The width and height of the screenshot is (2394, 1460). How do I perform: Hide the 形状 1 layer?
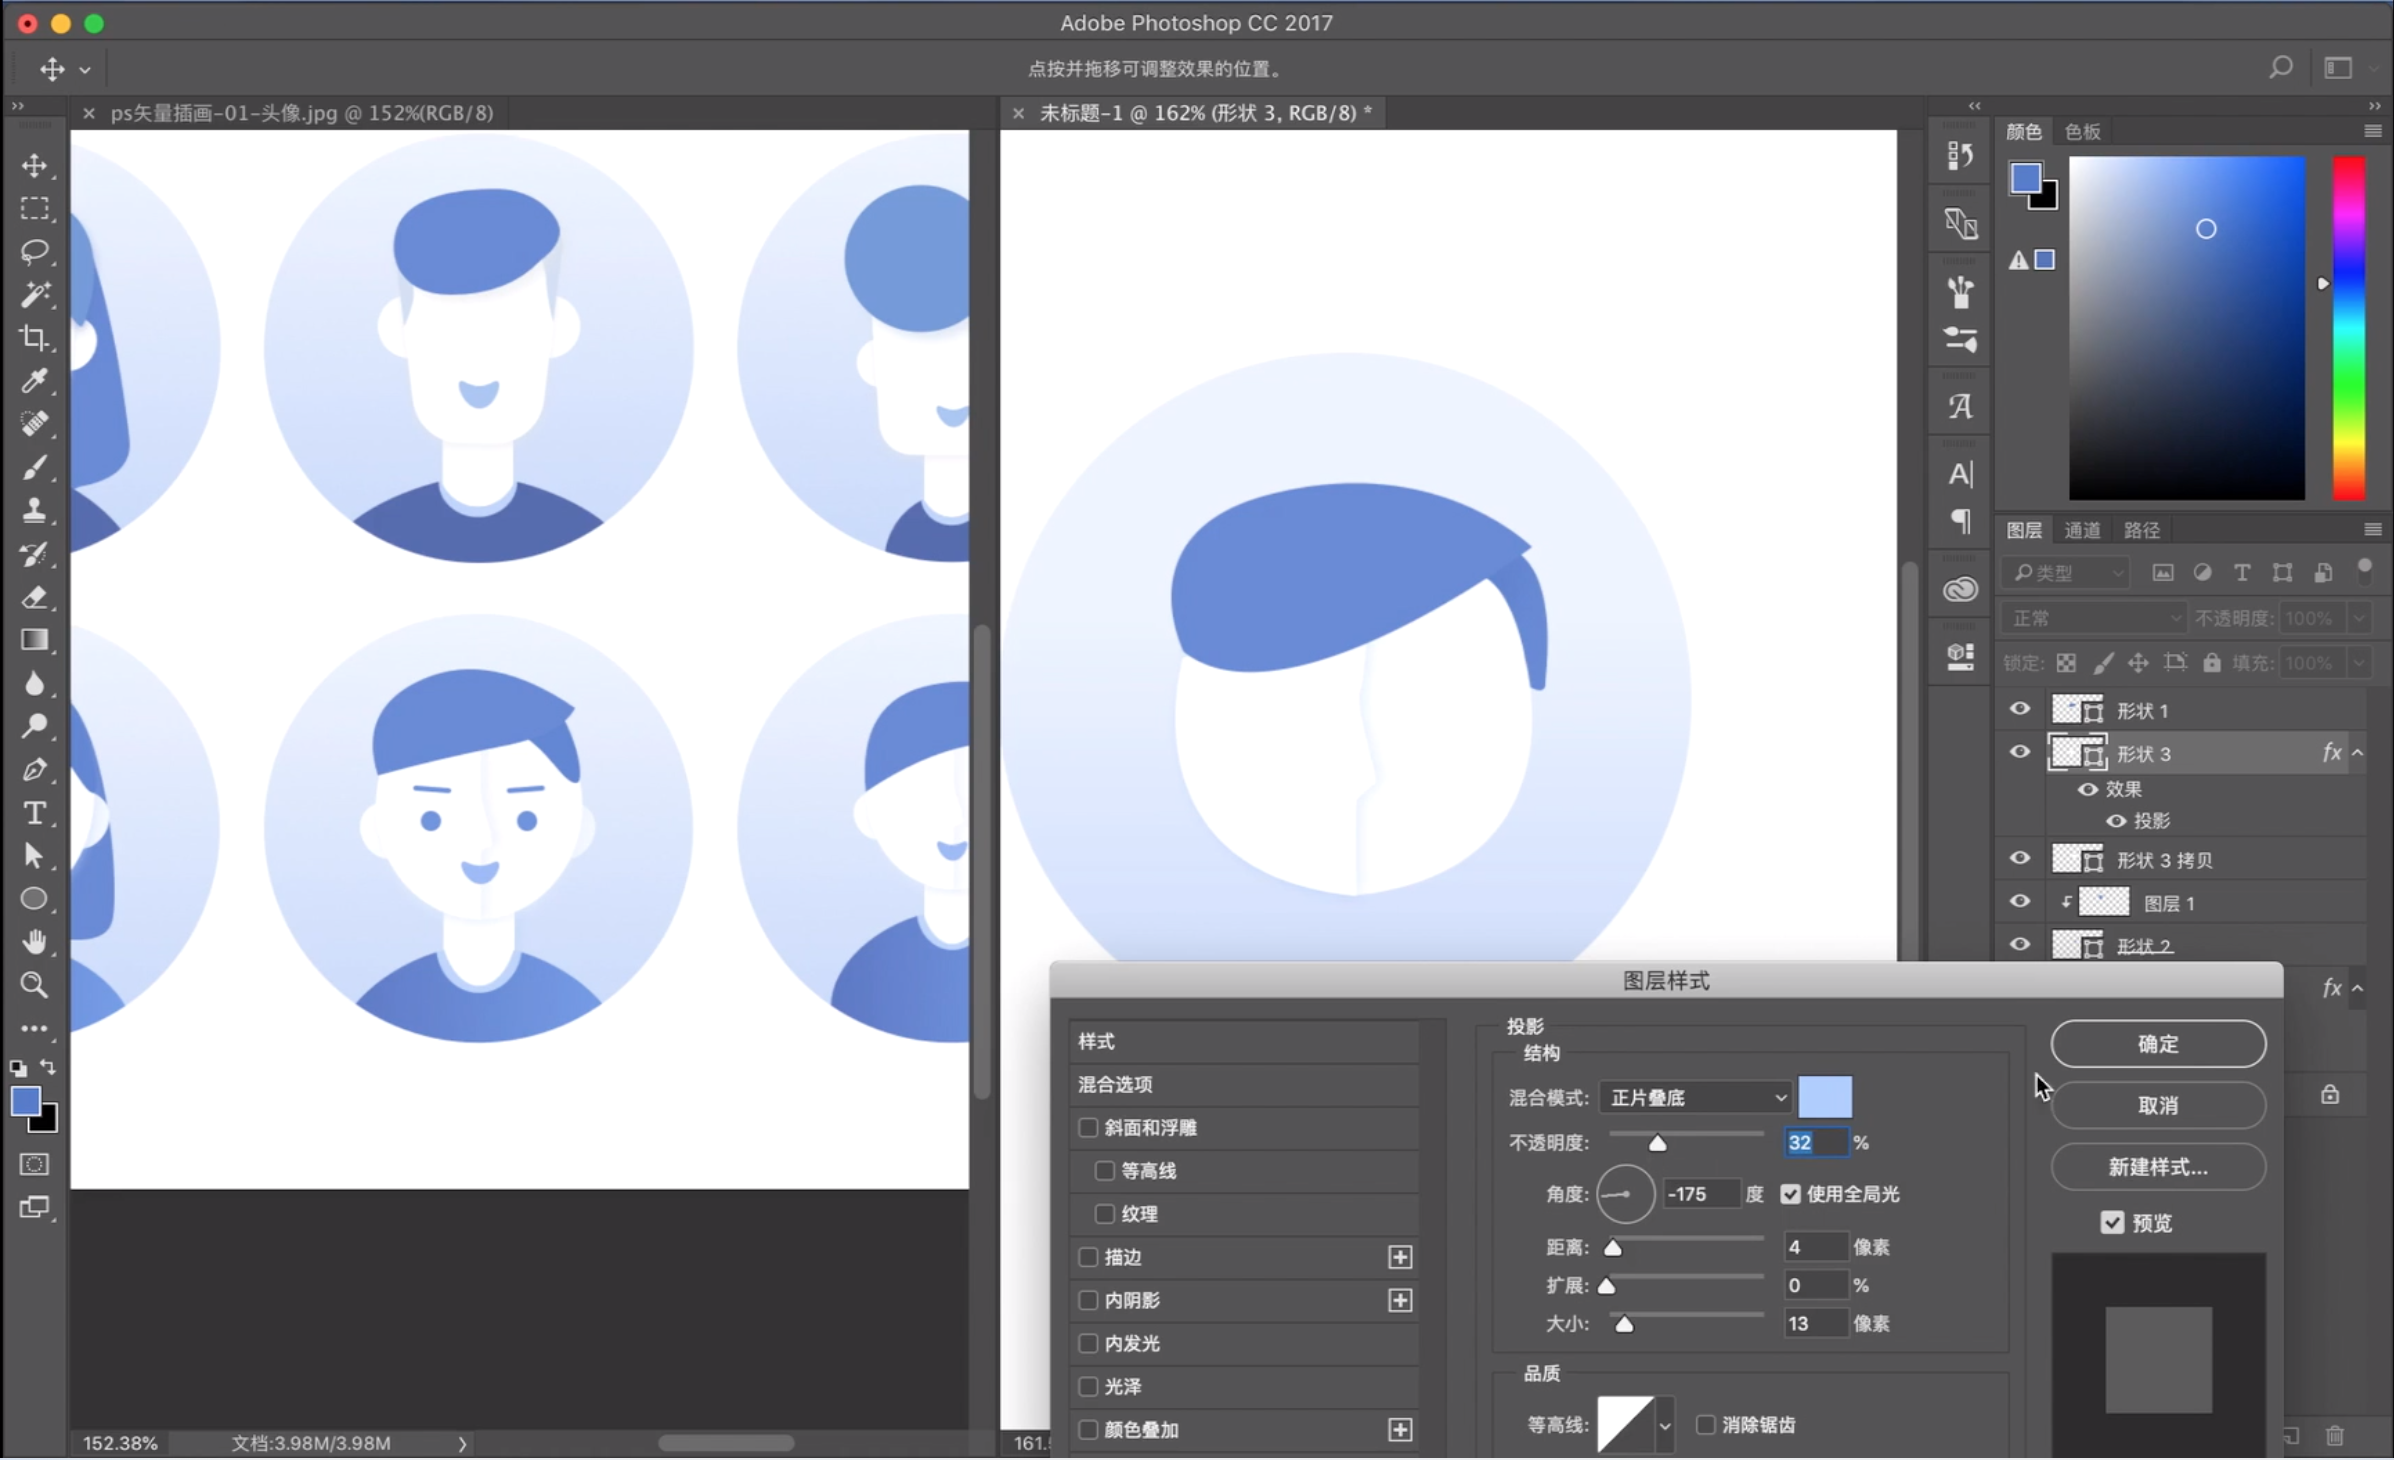coord(2019,710)
